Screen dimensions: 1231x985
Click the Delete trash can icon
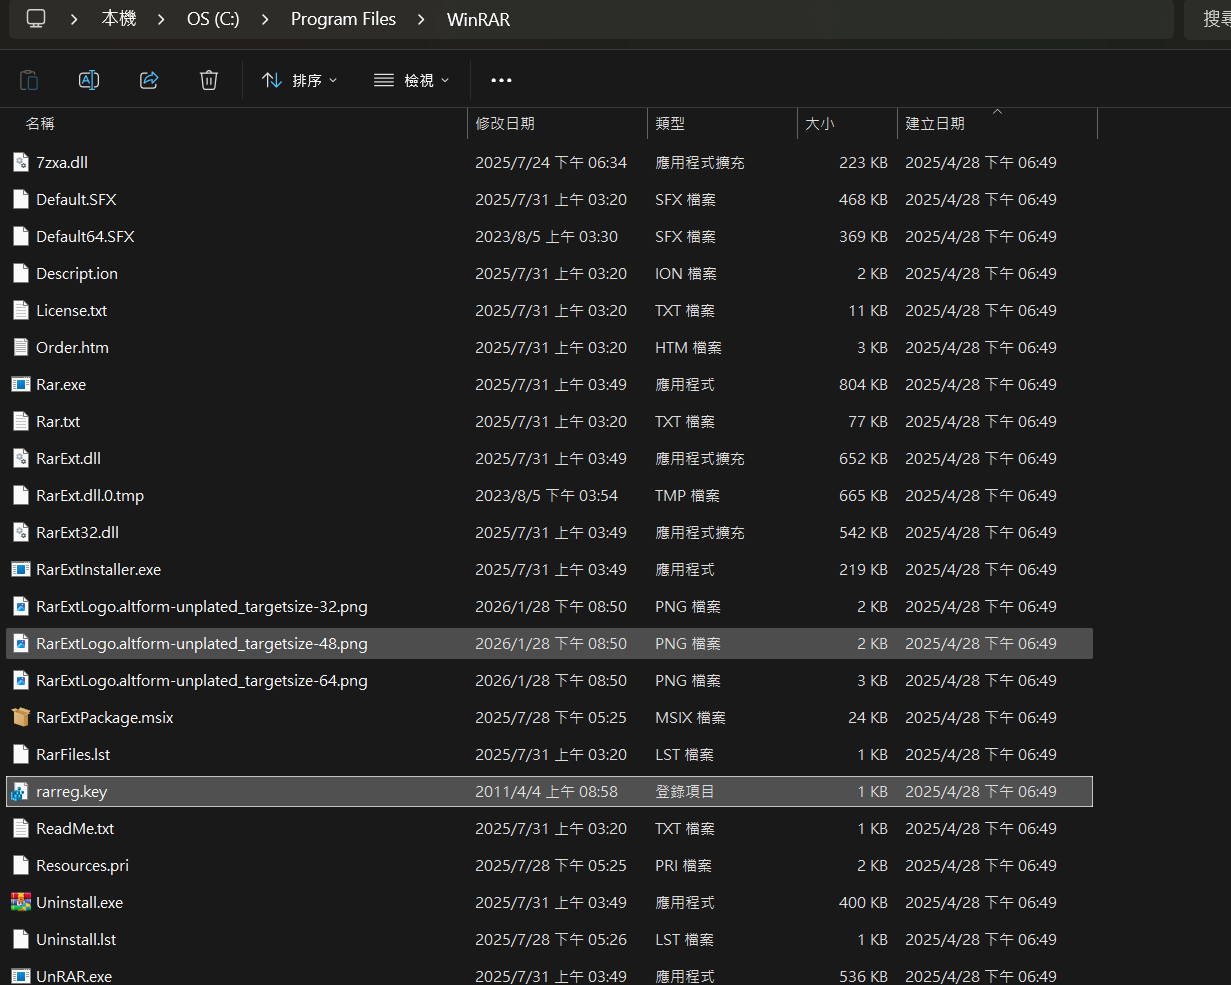click(x=208, y=80)
